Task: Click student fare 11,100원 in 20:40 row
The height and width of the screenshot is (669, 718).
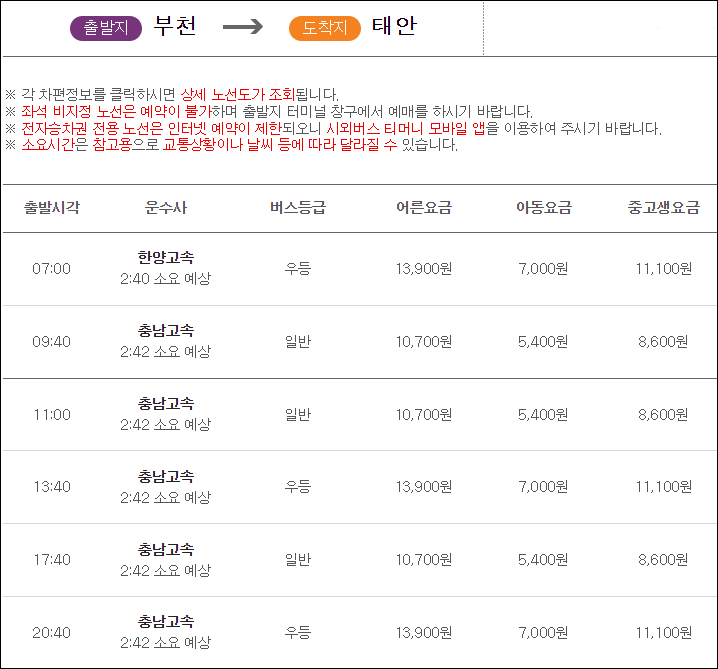Action: pos(664,632)
